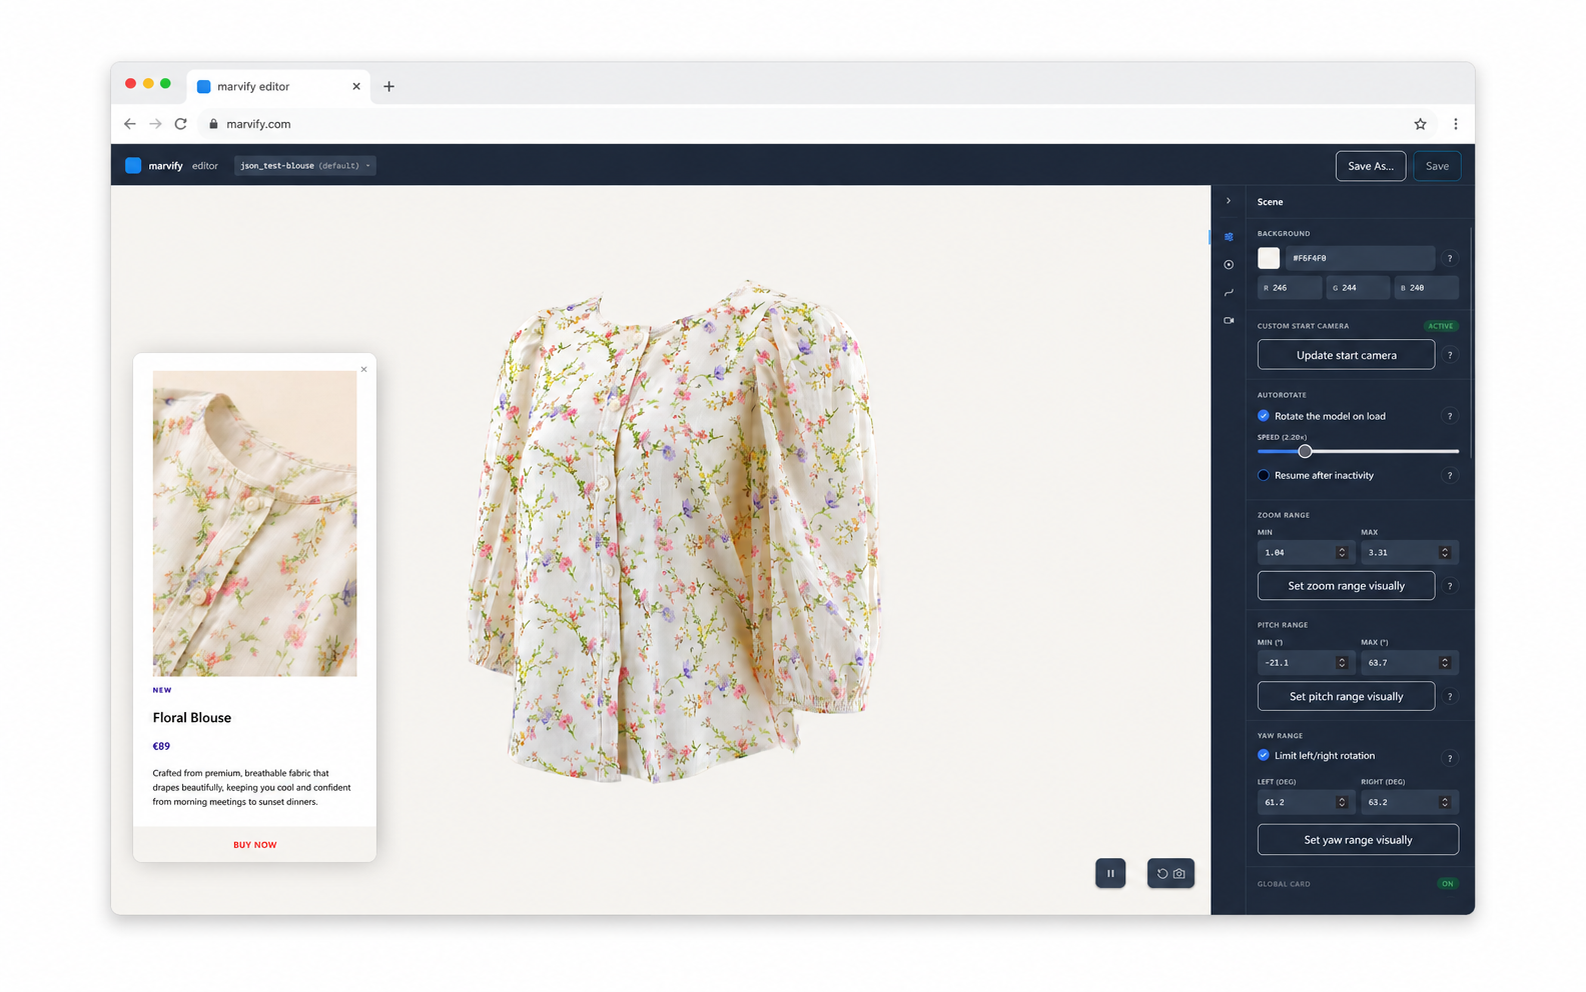Viewport: 1586px width, 992px height.
Task: Click the Floral Blouse card title
Action: pos(192,718)
